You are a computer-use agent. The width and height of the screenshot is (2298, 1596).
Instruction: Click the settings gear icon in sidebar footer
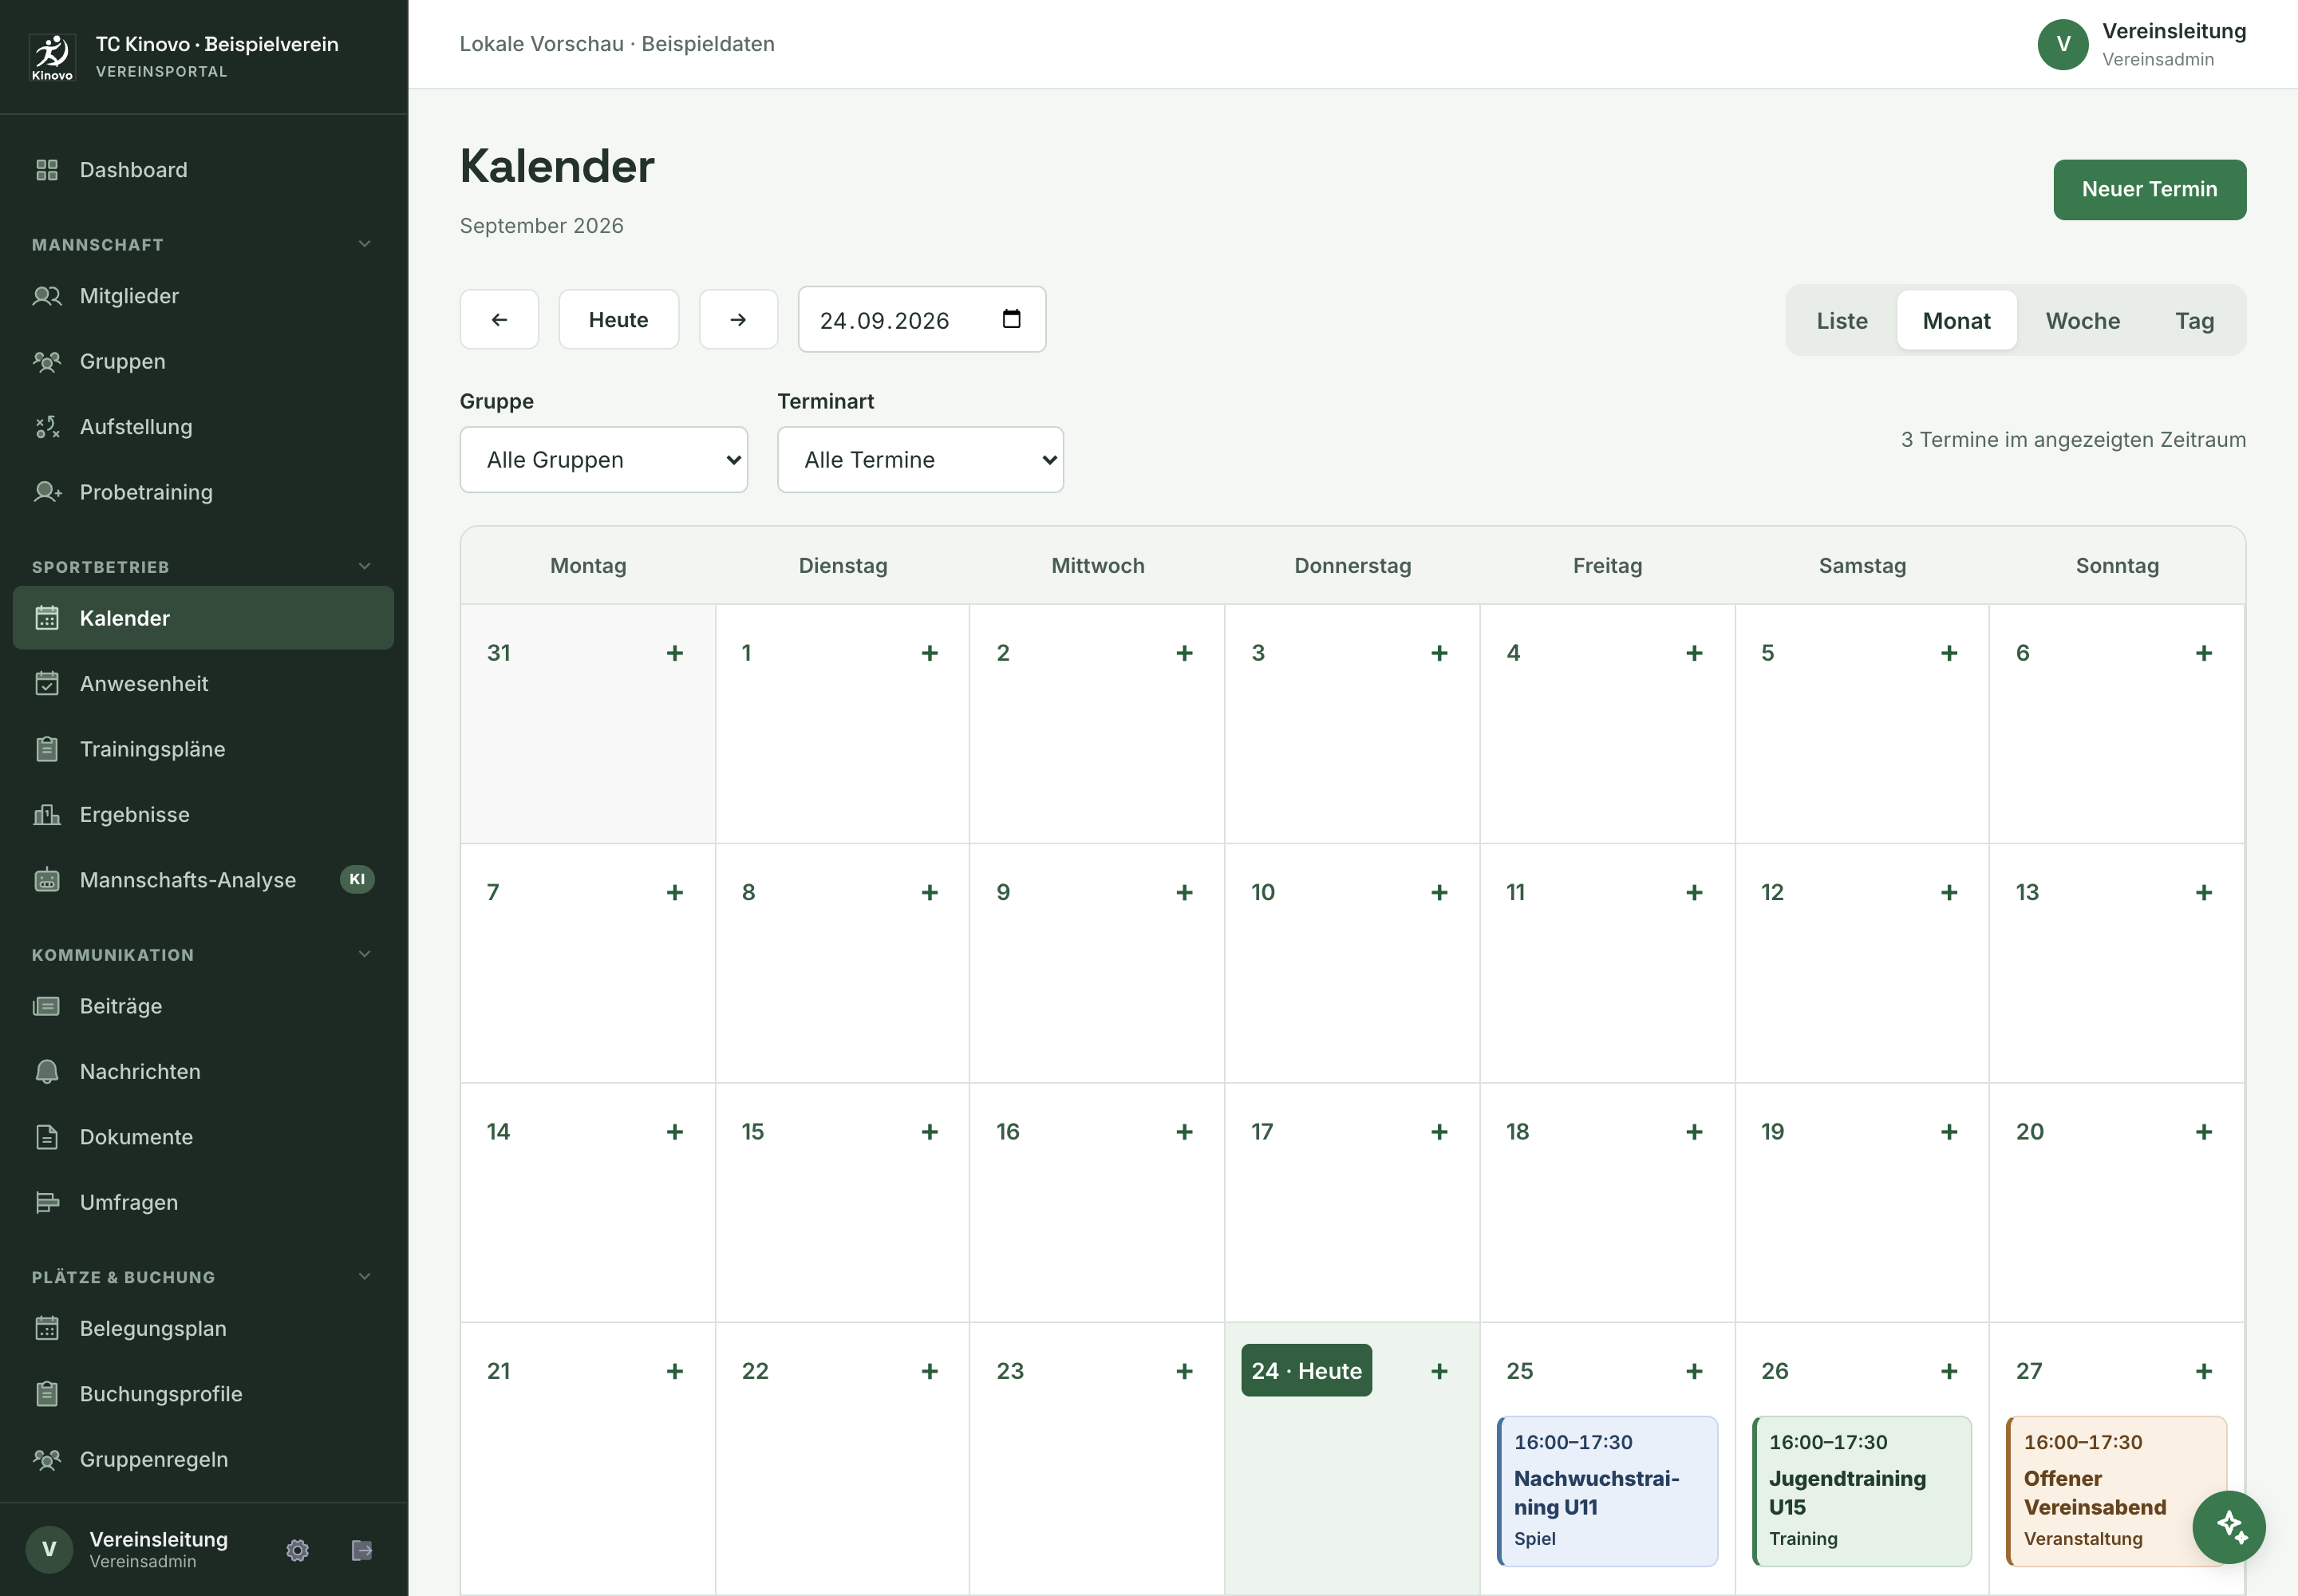(x=297, y=1550)
